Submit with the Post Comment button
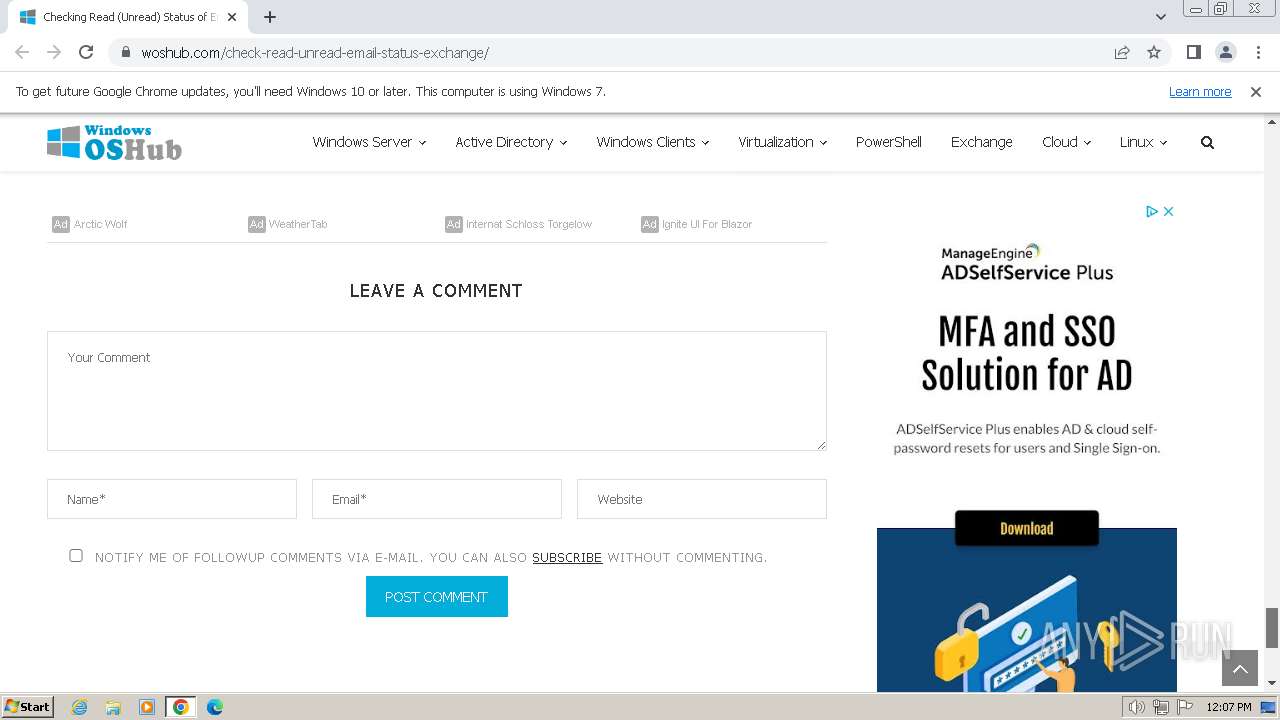This screenshot has width=1280, height=720. tap(437, 597)
